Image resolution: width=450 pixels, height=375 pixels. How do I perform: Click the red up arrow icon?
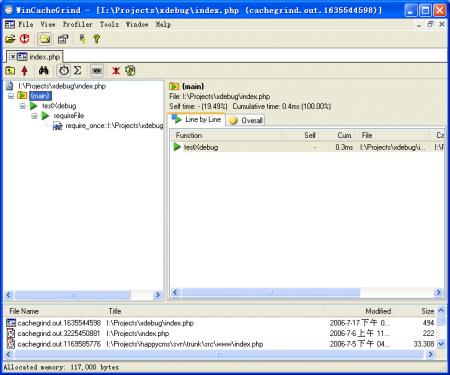click(x=24, y=71)
